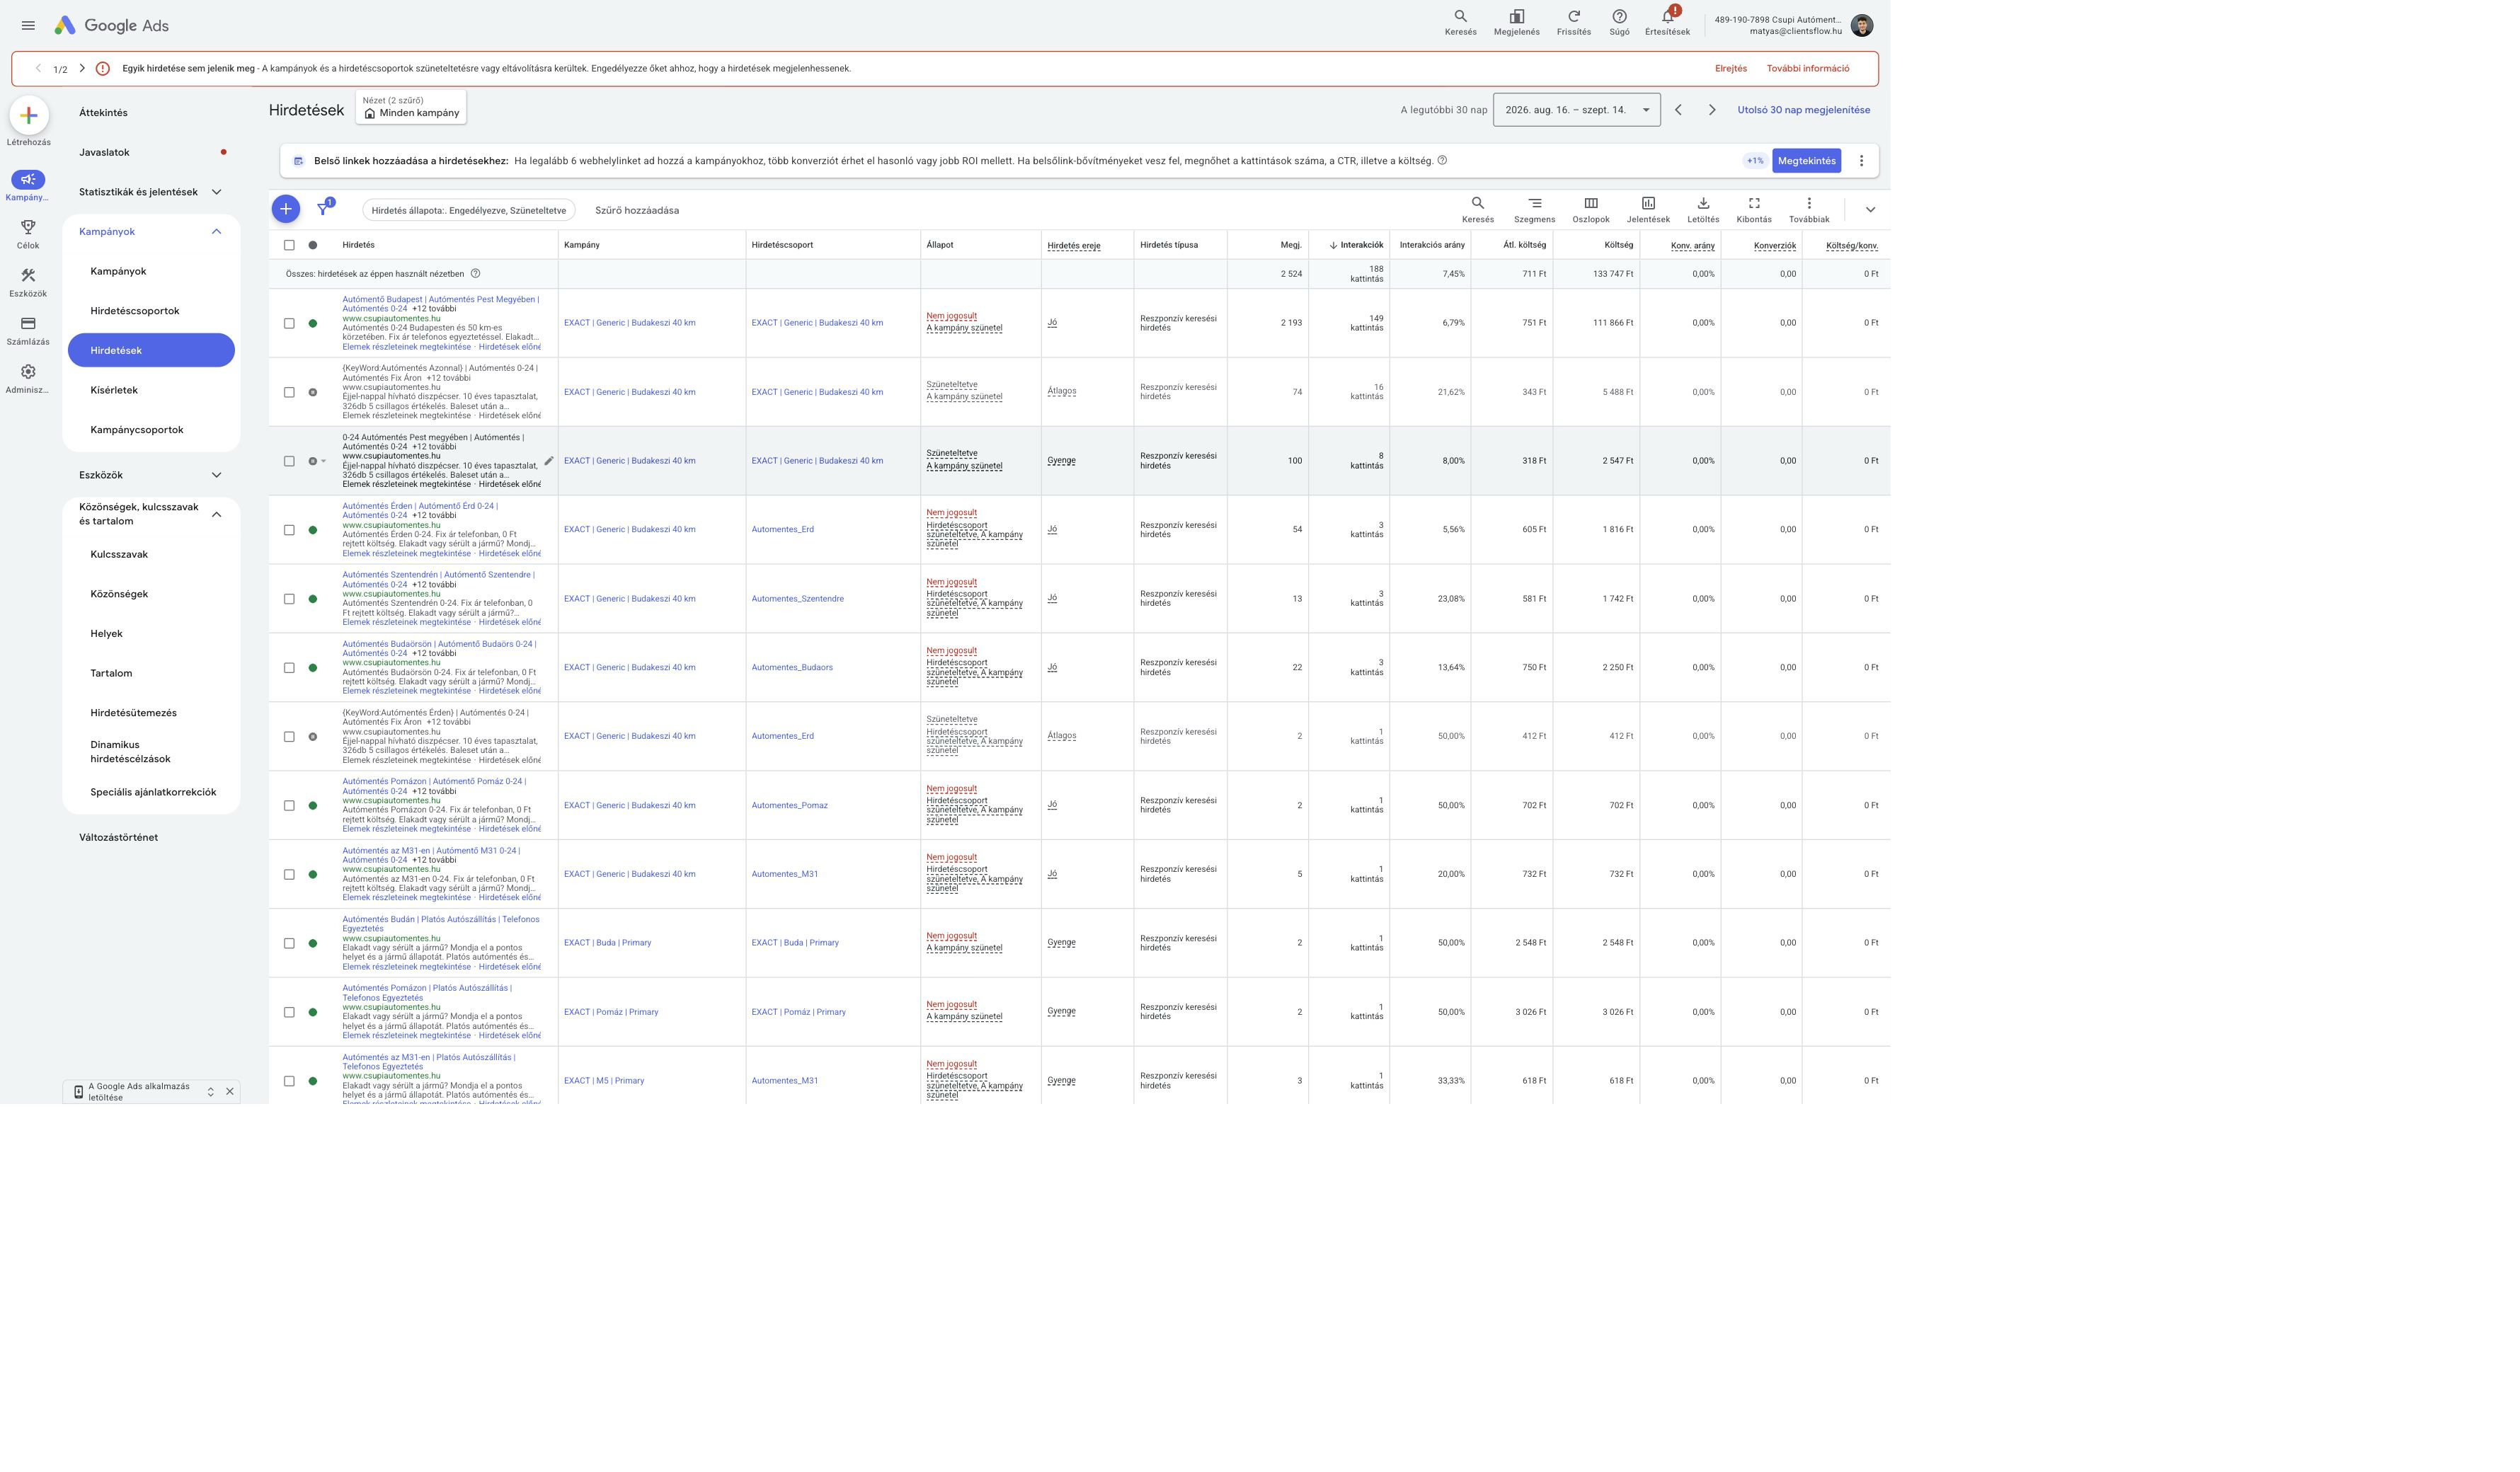The image size is (2520, 1472).
Task: Click the Letöltés download icon
Action: click(1703, 203)
